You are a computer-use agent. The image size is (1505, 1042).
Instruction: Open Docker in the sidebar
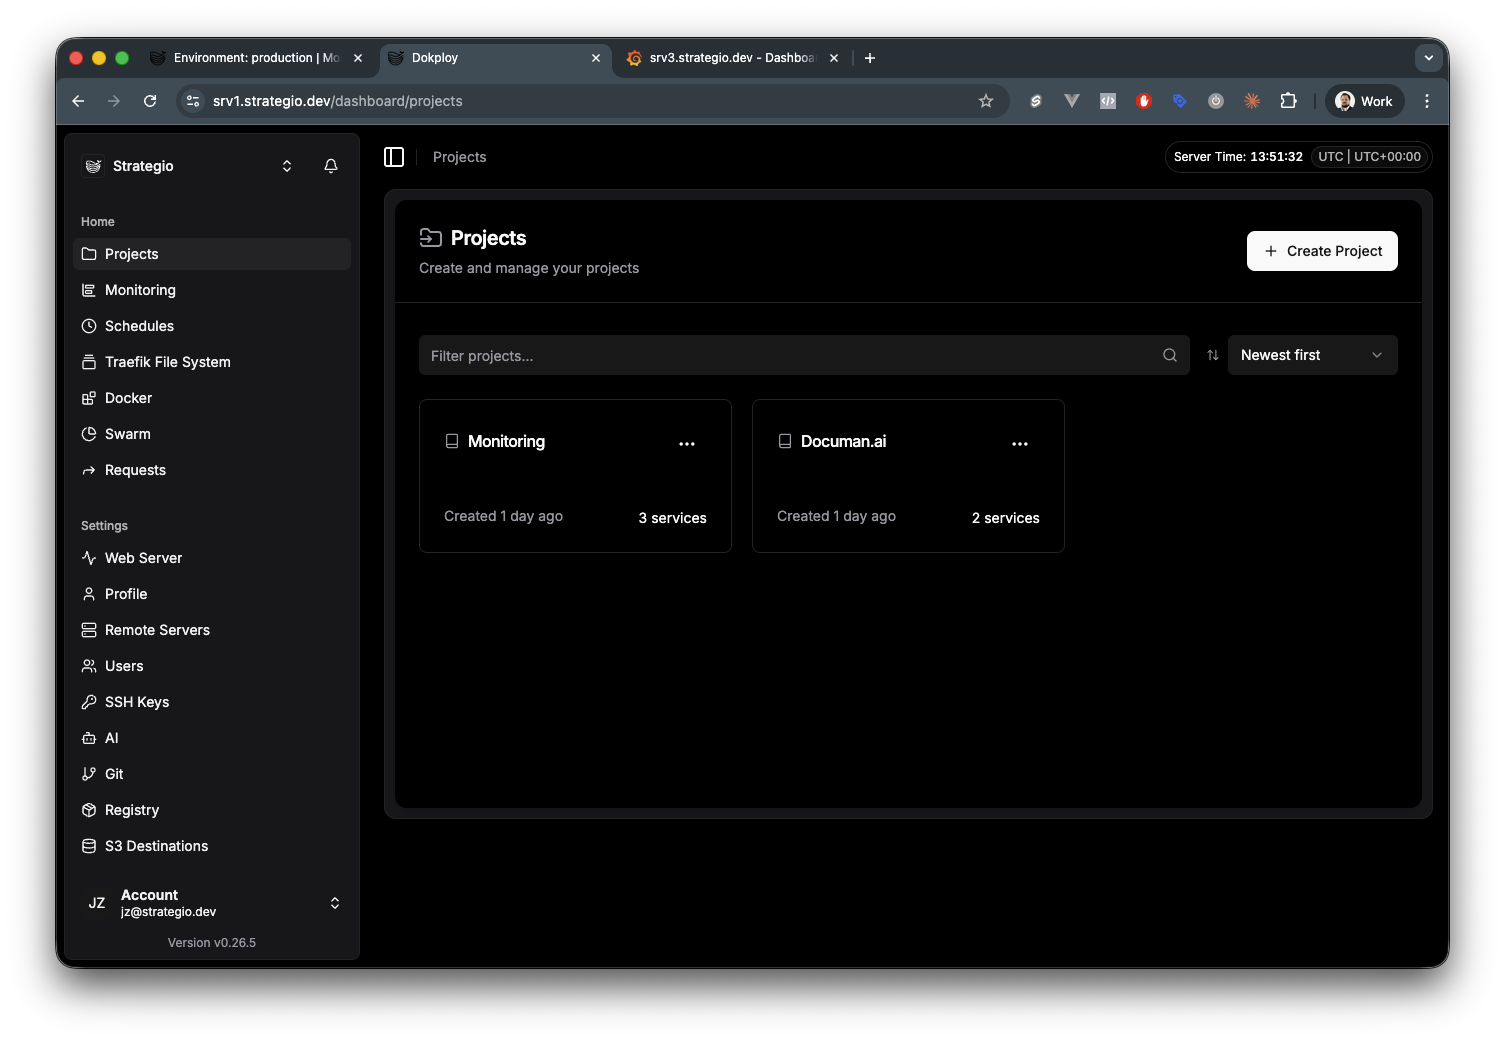pyautogui.click(x=129, y=398)
